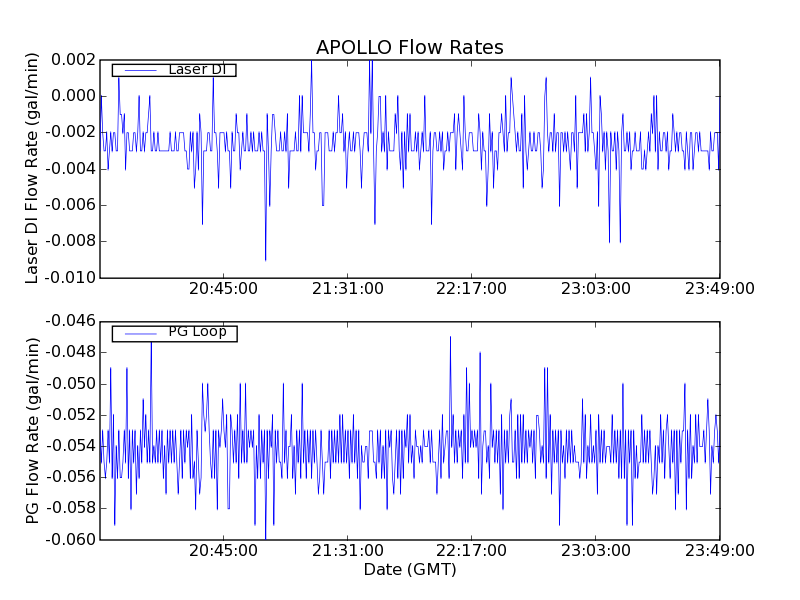Click the -0.054 y-axis tick label
Image resolution: width=800 pixels, height=600 pixels.
[70, 446]
